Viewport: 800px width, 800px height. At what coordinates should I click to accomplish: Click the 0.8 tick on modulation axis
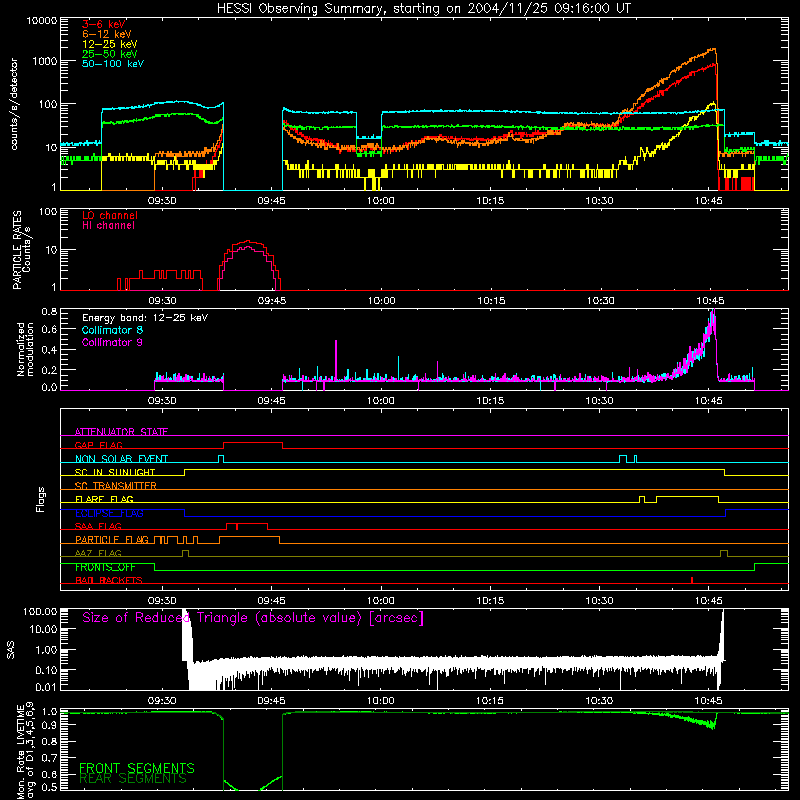point(49,311)
